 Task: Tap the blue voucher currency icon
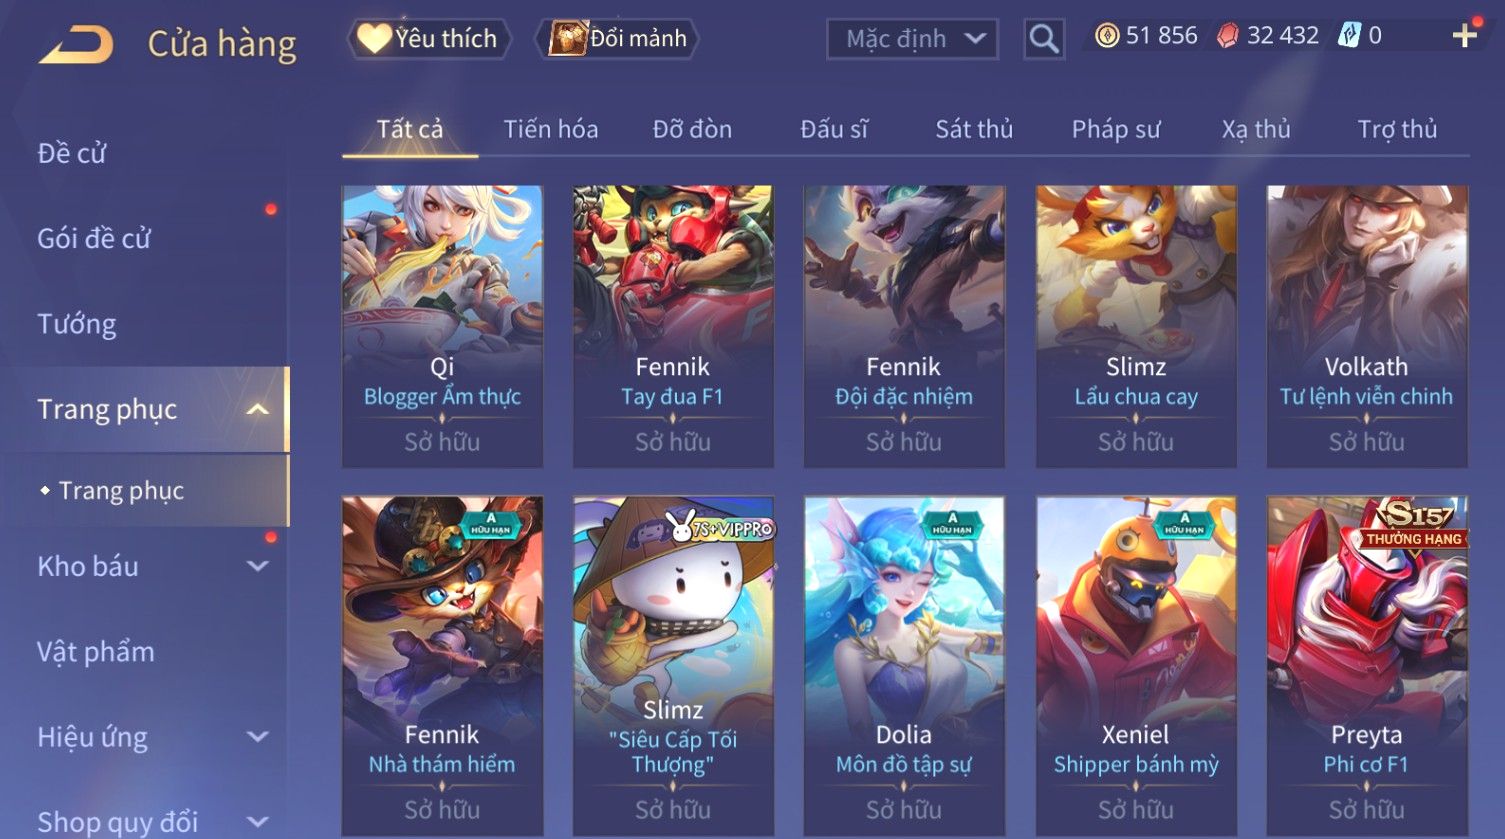(1349, 36)
